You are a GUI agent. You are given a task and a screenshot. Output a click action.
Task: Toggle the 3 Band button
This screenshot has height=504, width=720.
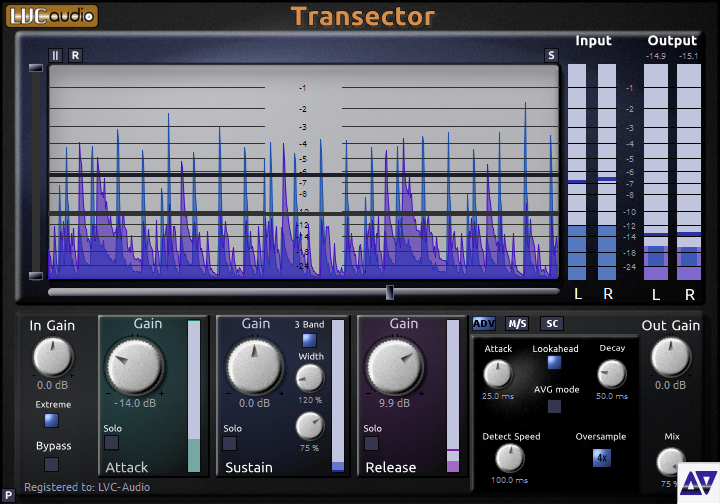[309, 340]
